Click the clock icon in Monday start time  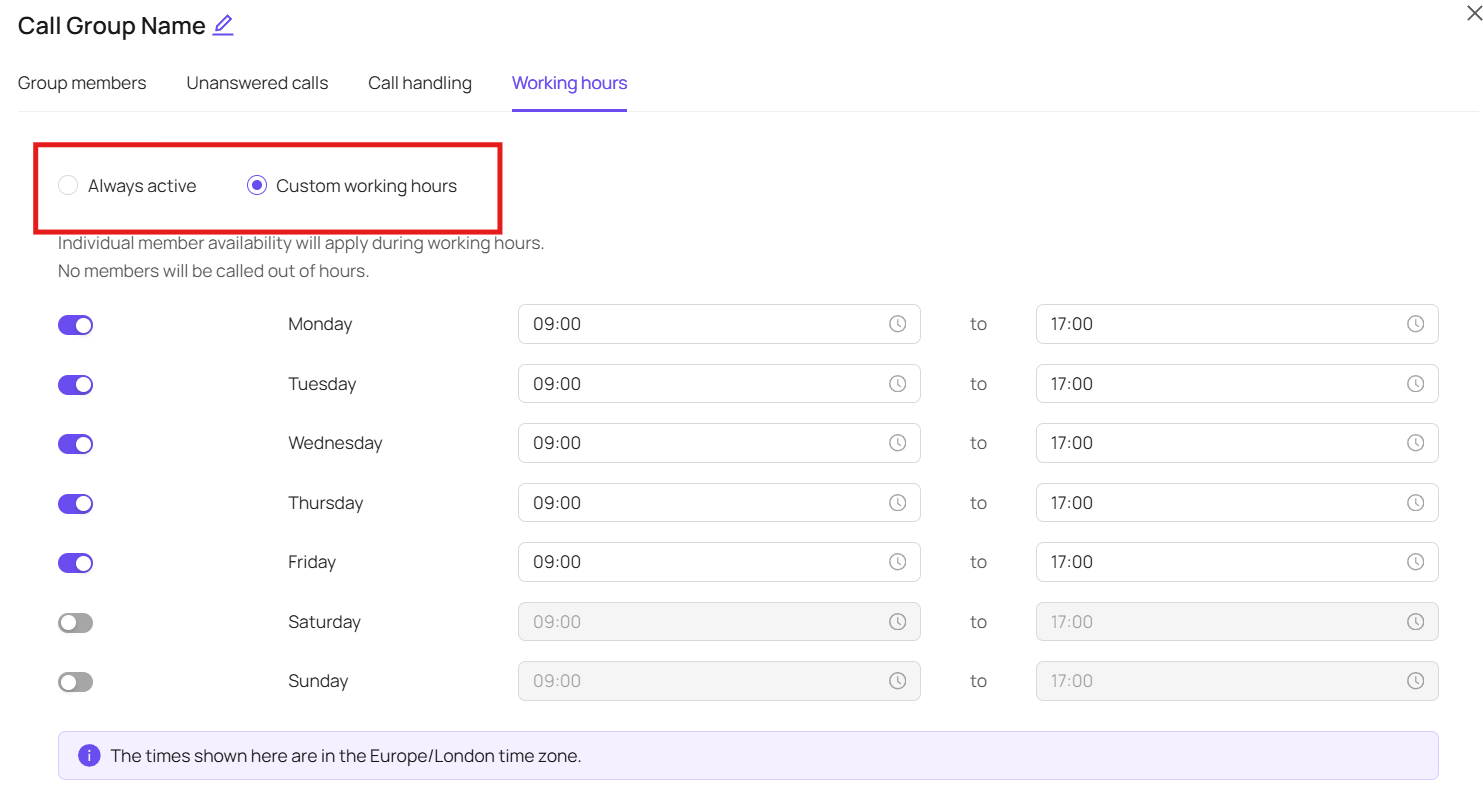click(x=898, y=324)
